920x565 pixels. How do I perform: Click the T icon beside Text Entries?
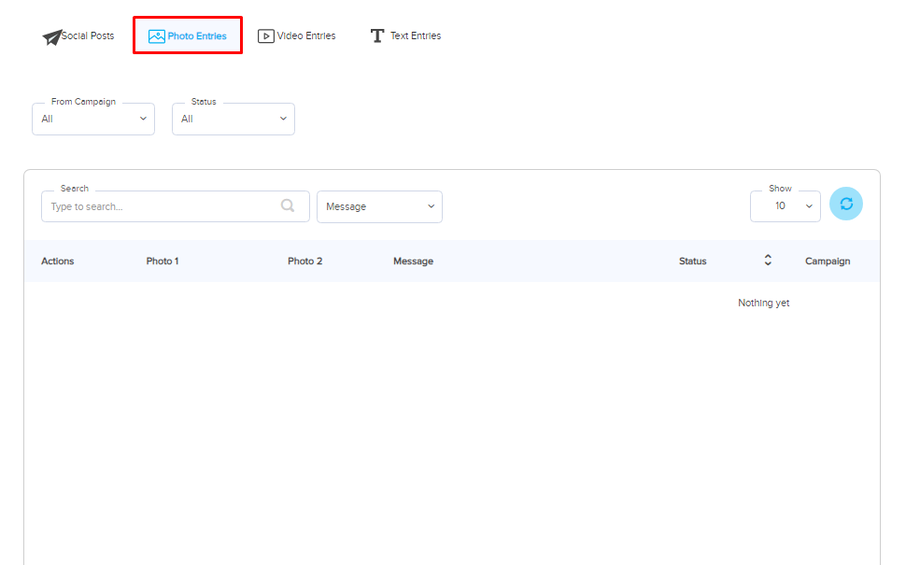tap(377, 36)
